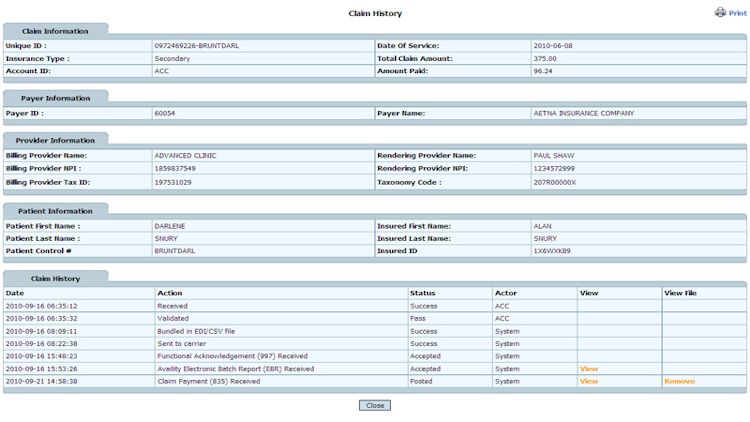This screenshot has height=422, width=750.
Task: Click the Claim History page title
Action: point(375,13)
